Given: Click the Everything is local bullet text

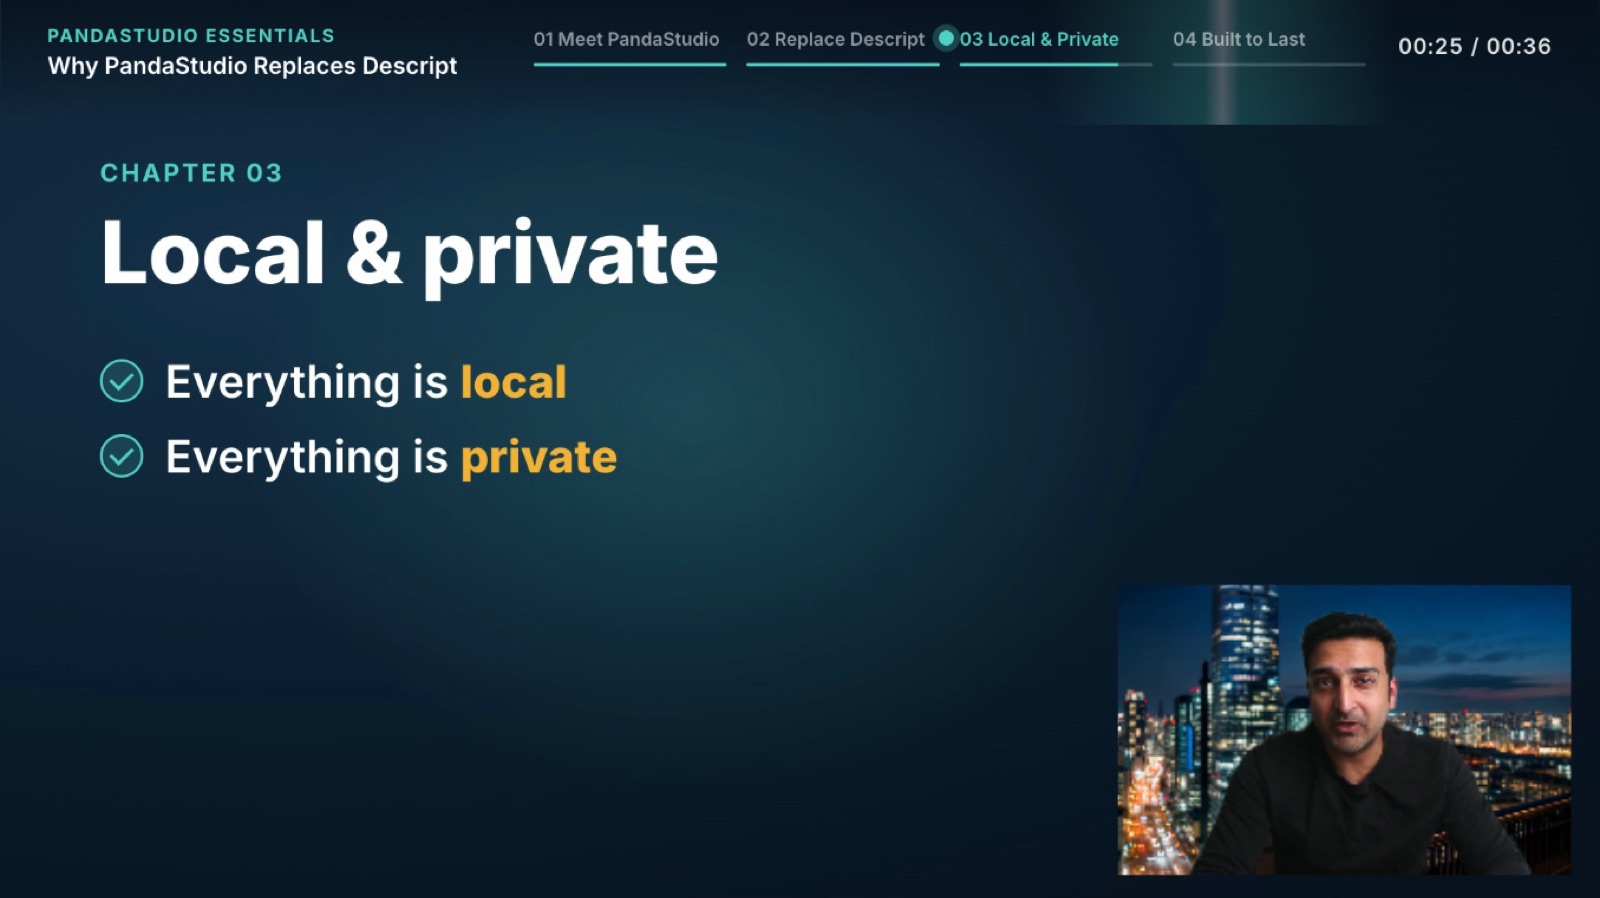Looking at the screenshot, I should point(366,382).
